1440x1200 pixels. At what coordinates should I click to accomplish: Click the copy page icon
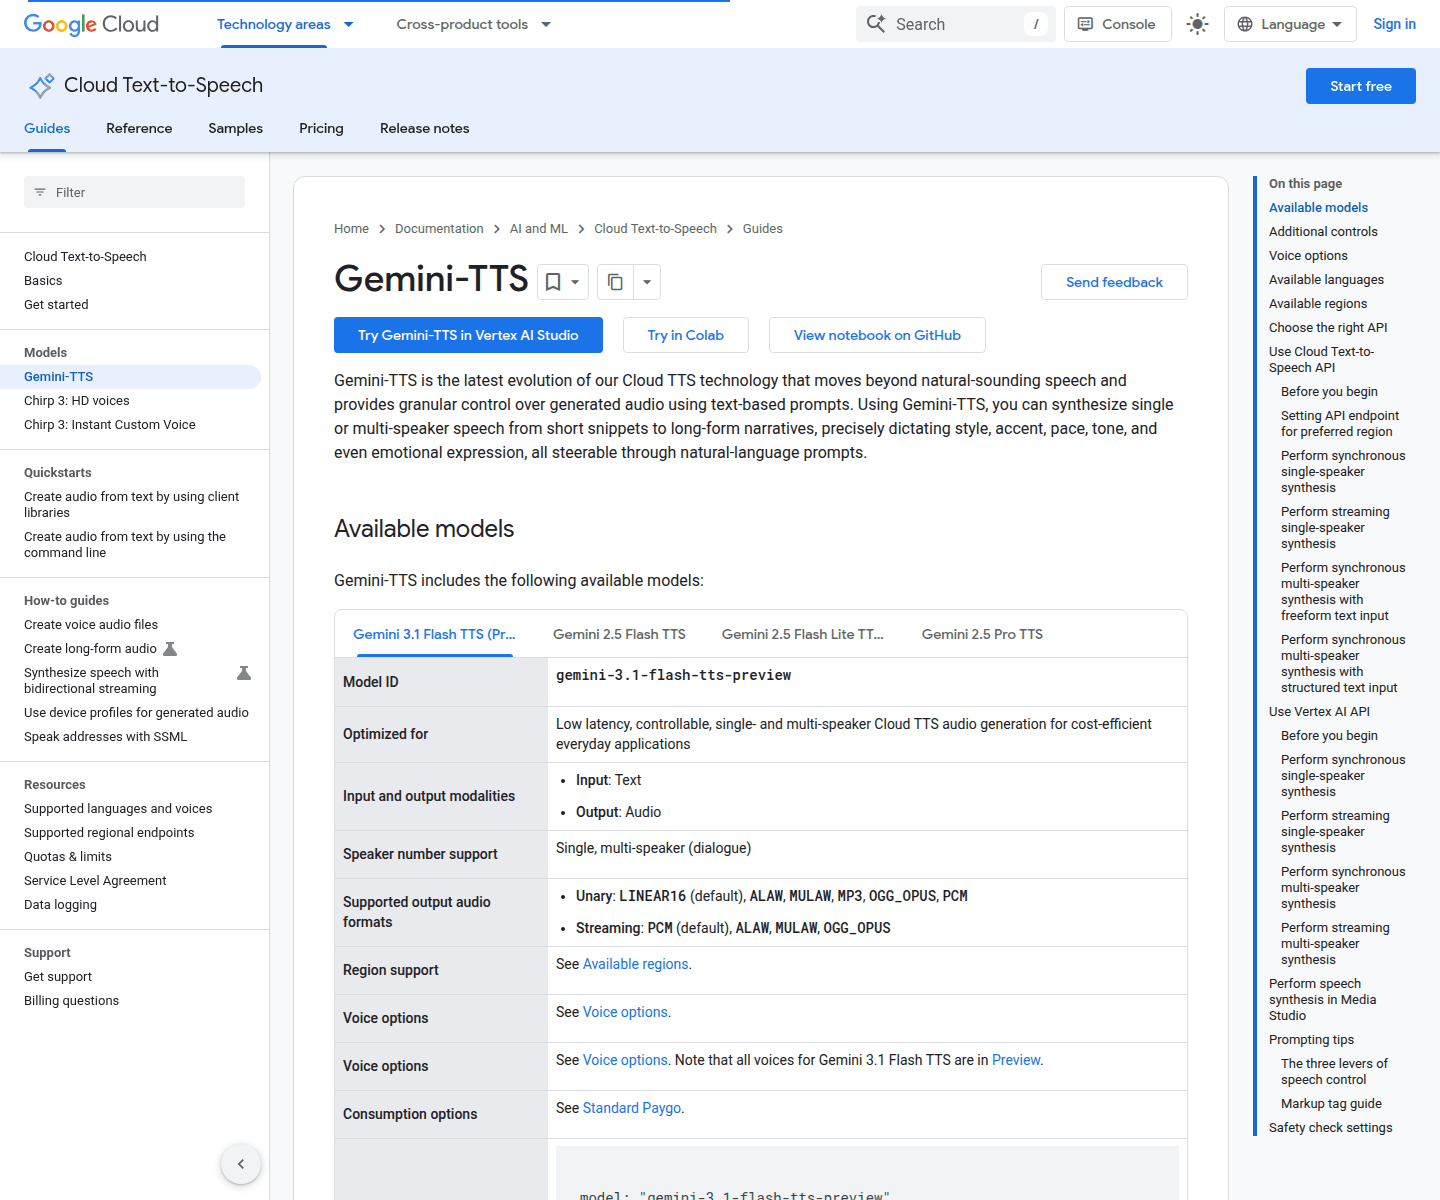tap(615, 282)
